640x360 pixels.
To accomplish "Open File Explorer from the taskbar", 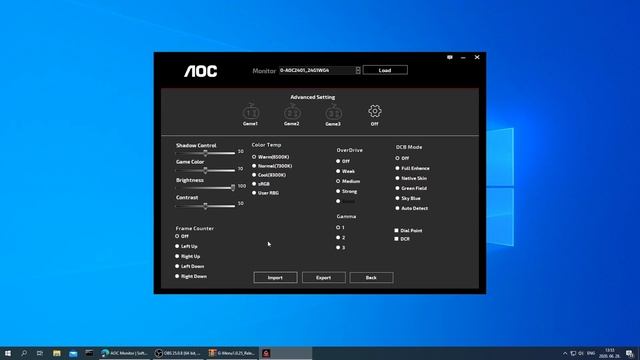I will [57, 353].
